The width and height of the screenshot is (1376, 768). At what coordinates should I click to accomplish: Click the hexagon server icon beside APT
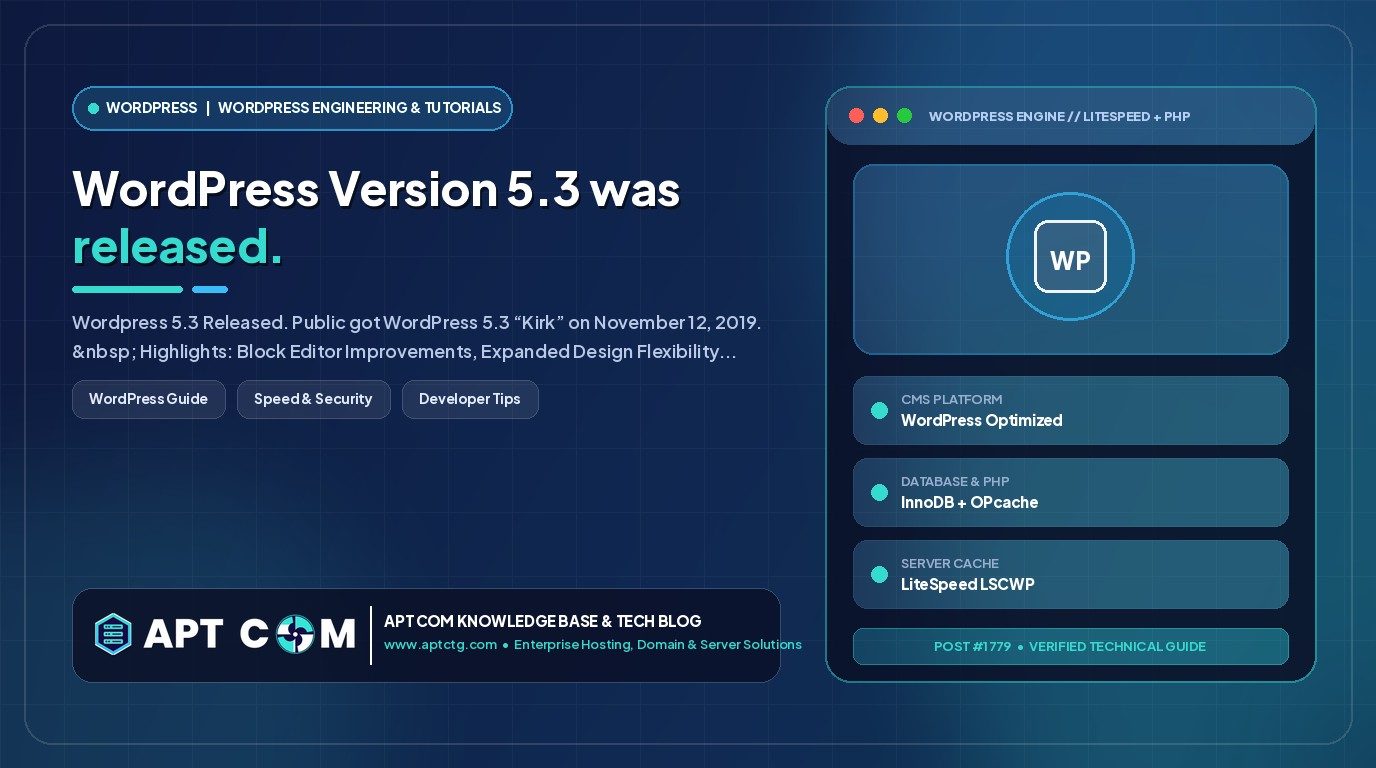[x=113, y=634]
